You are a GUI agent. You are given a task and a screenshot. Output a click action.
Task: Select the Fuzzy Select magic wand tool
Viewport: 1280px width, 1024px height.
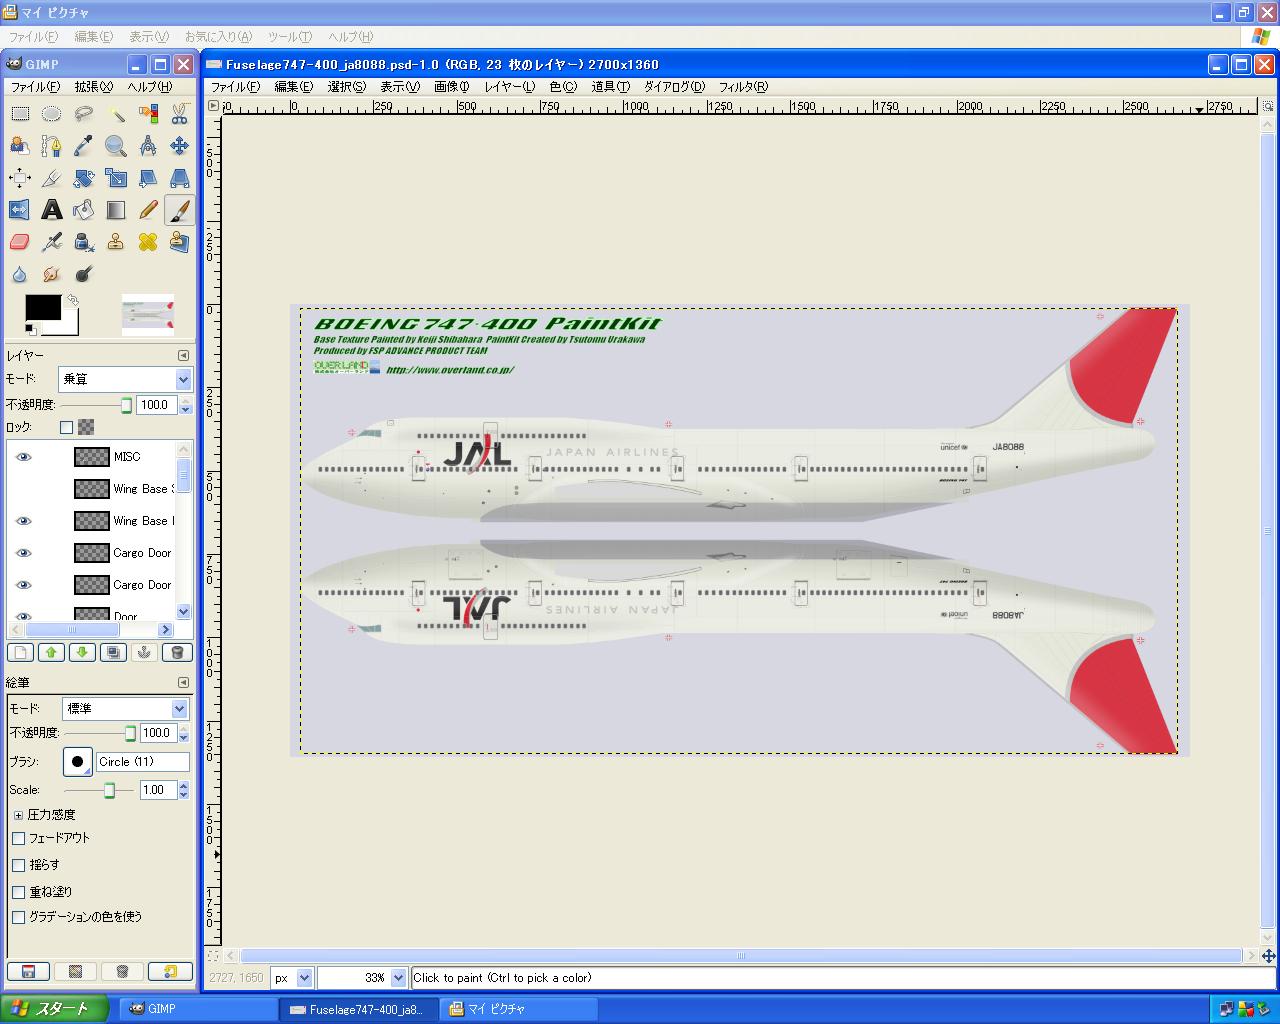tap(115, 114)
